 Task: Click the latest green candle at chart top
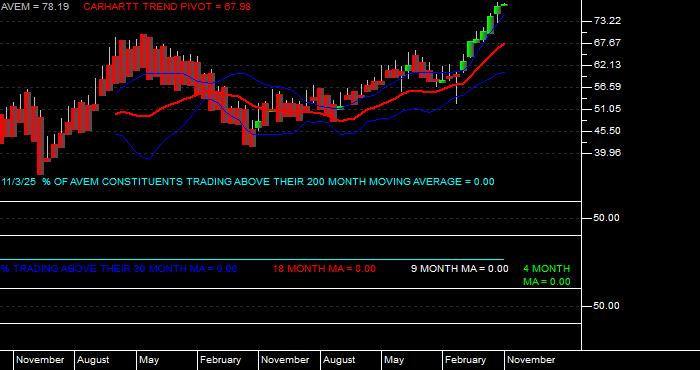click(x=504, y=4)
